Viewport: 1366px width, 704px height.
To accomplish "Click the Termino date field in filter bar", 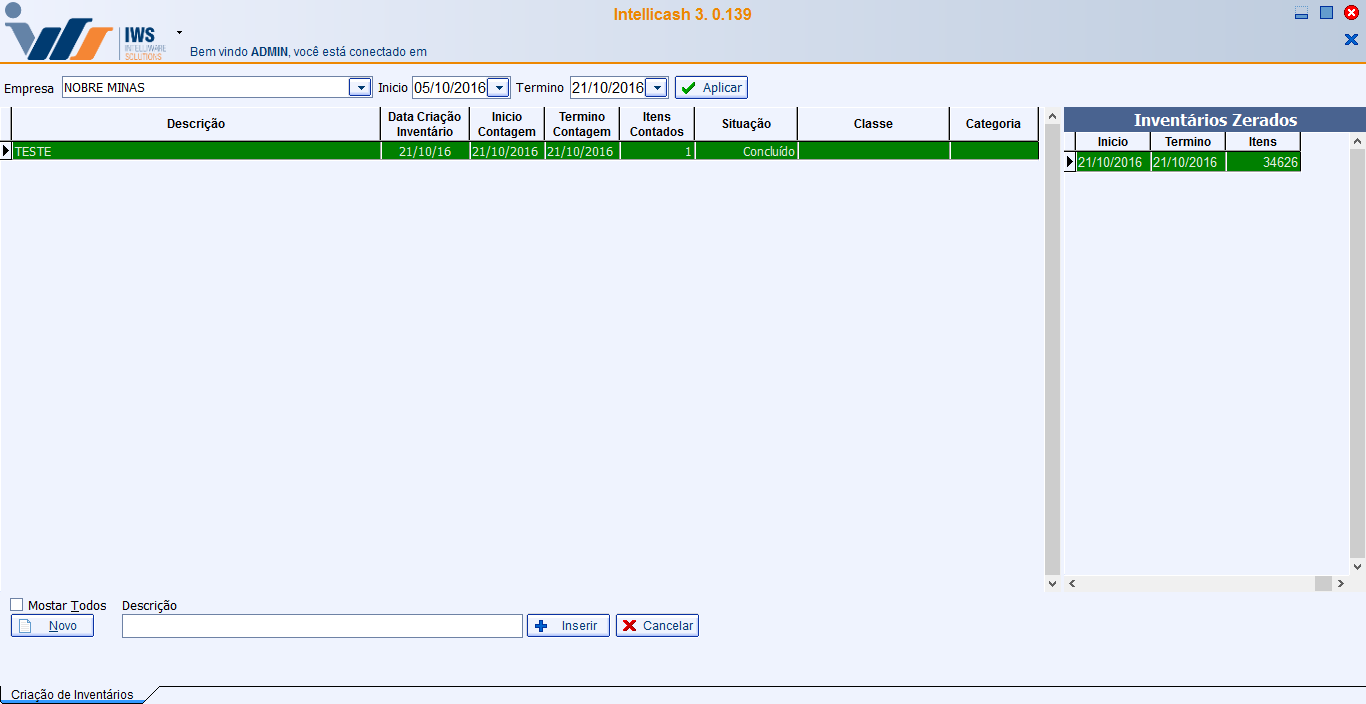I will (608, 88).
